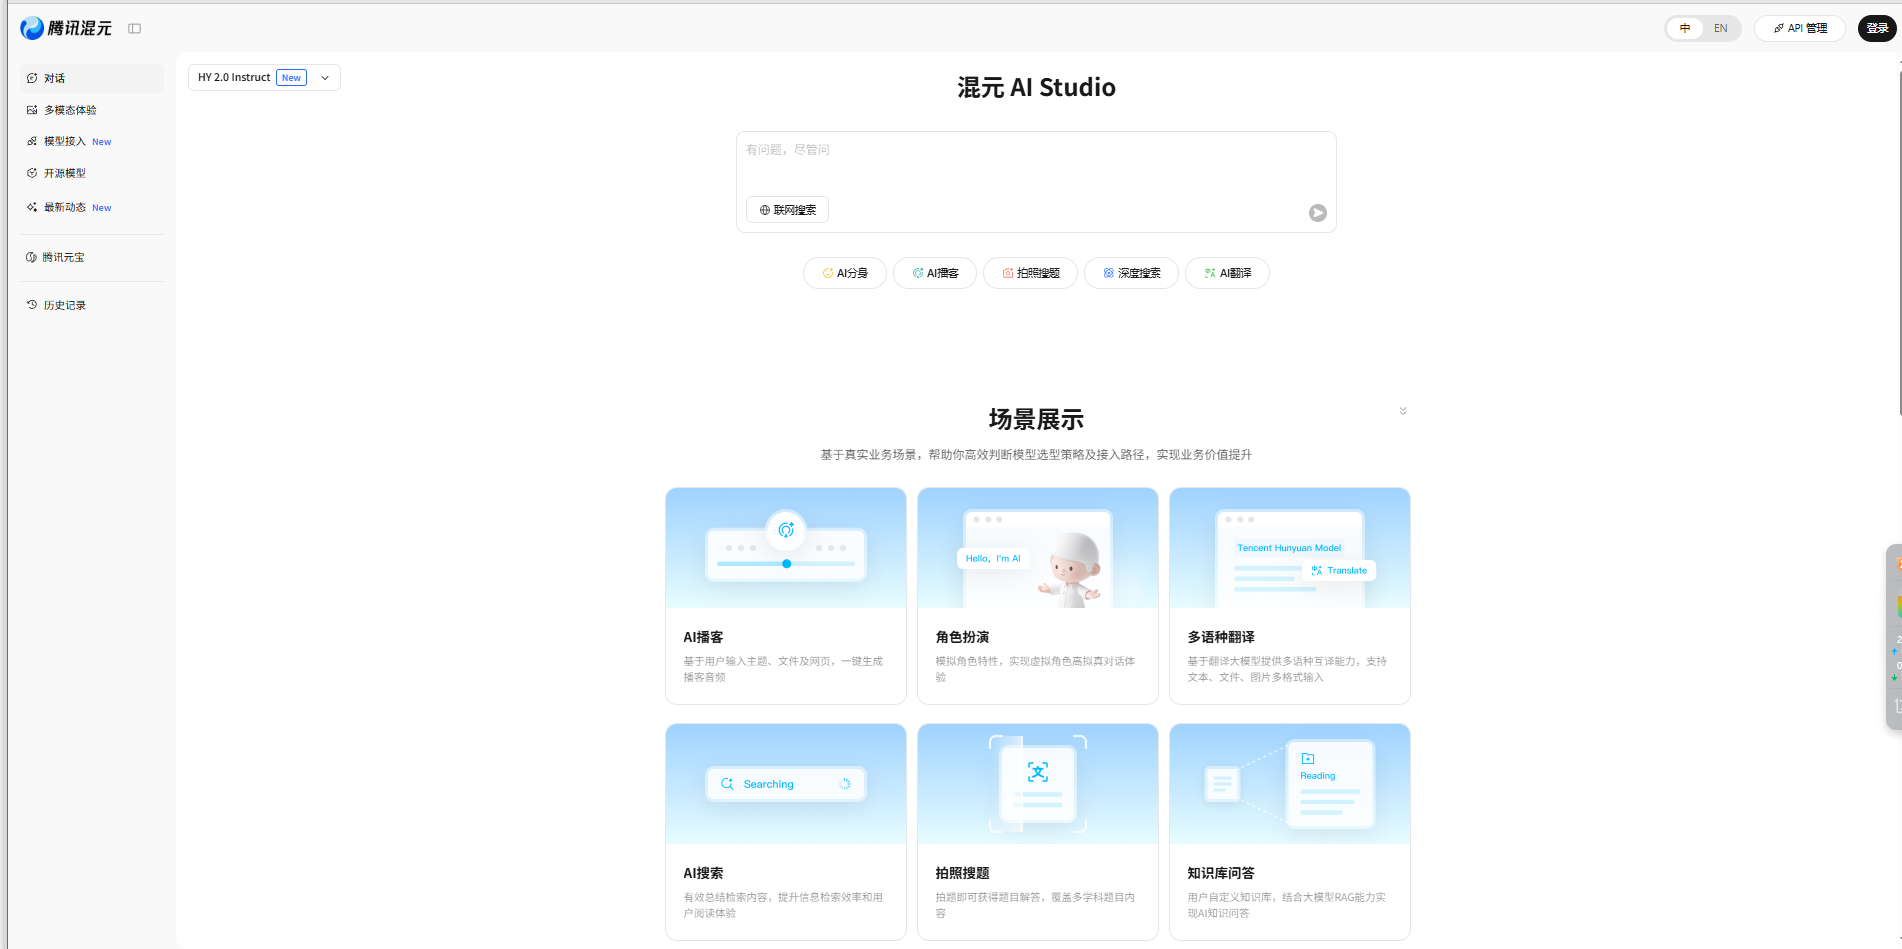1902x949 pixels.
Task: Click the send arrow button
Action: pyautogui.click(x=1318, y=213)
